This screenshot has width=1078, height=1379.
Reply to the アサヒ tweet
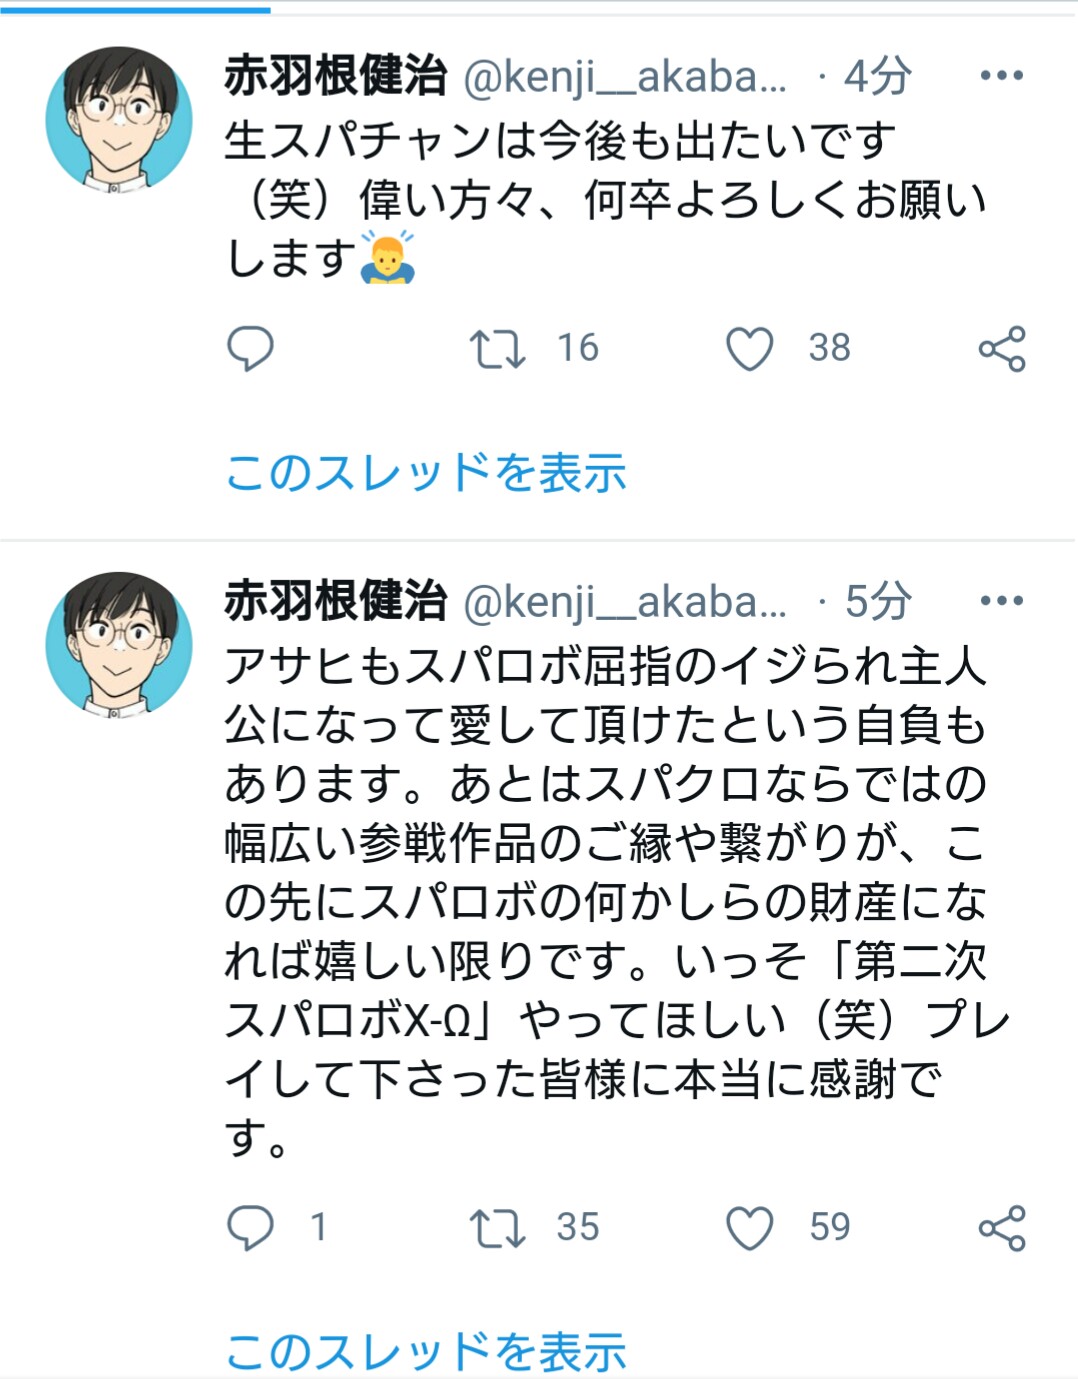click(250, 1227)
